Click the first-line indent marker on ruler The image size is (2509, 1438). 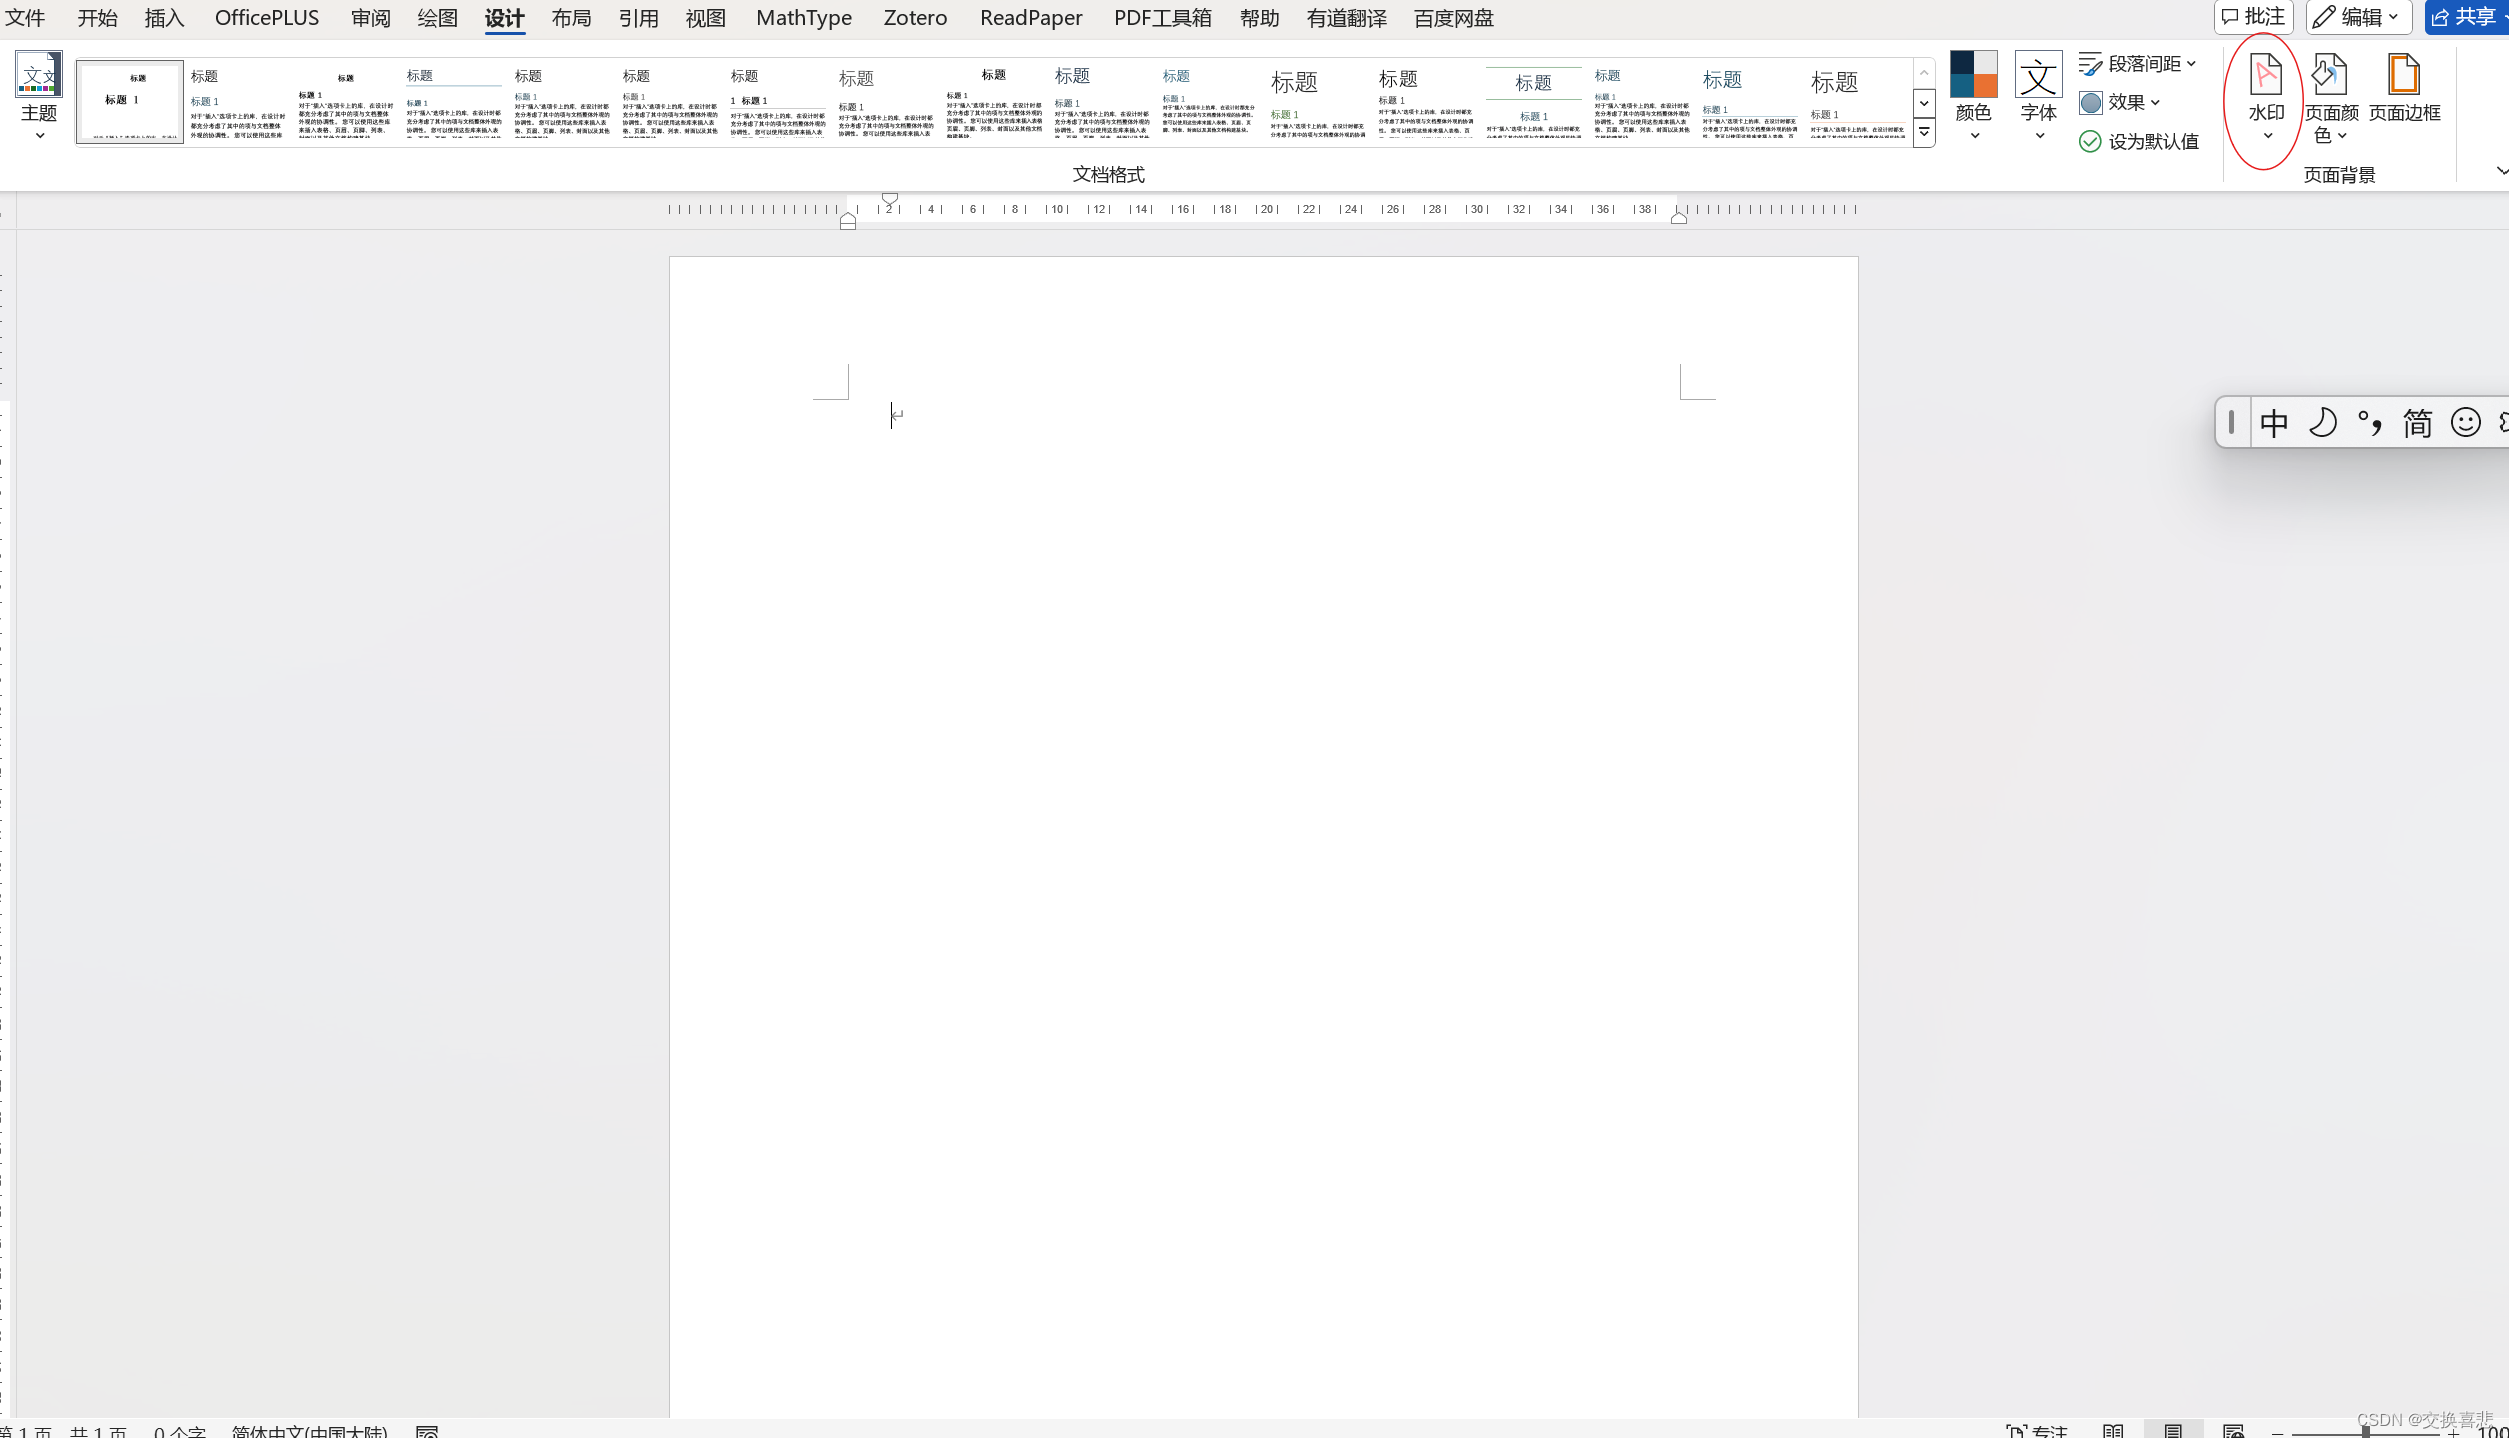889,198
